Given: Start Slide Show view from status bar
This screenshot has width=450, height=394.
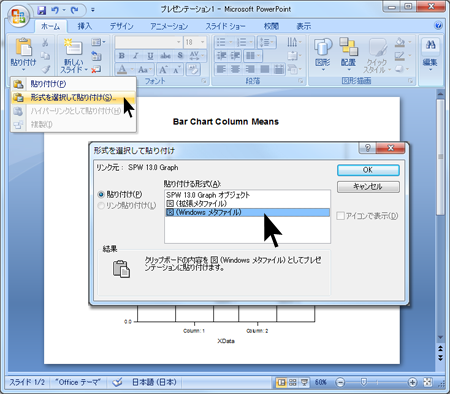Looking at the screenshot, I should [304, 382].
